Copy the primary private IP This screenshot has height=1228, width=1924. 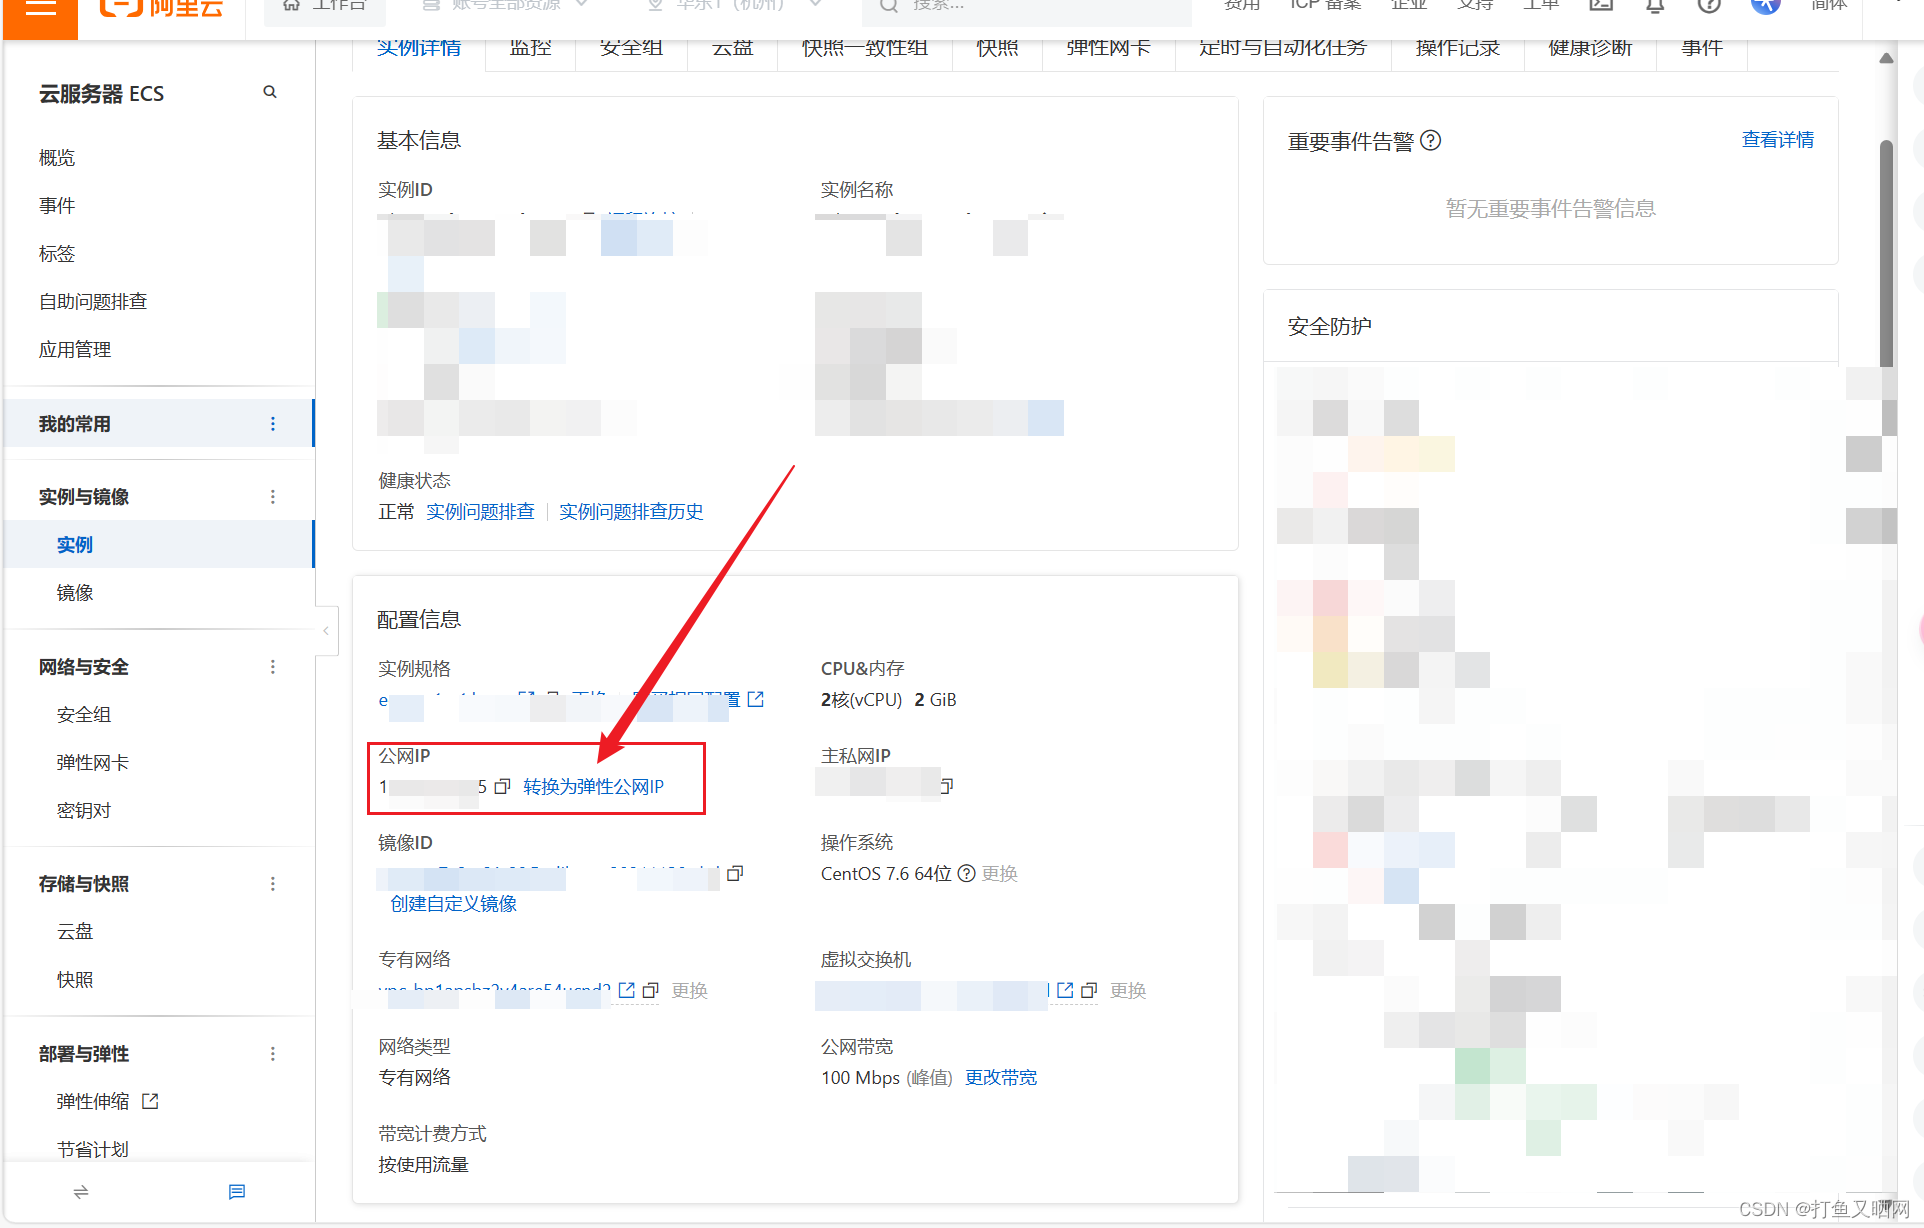(x=946, y=786)
